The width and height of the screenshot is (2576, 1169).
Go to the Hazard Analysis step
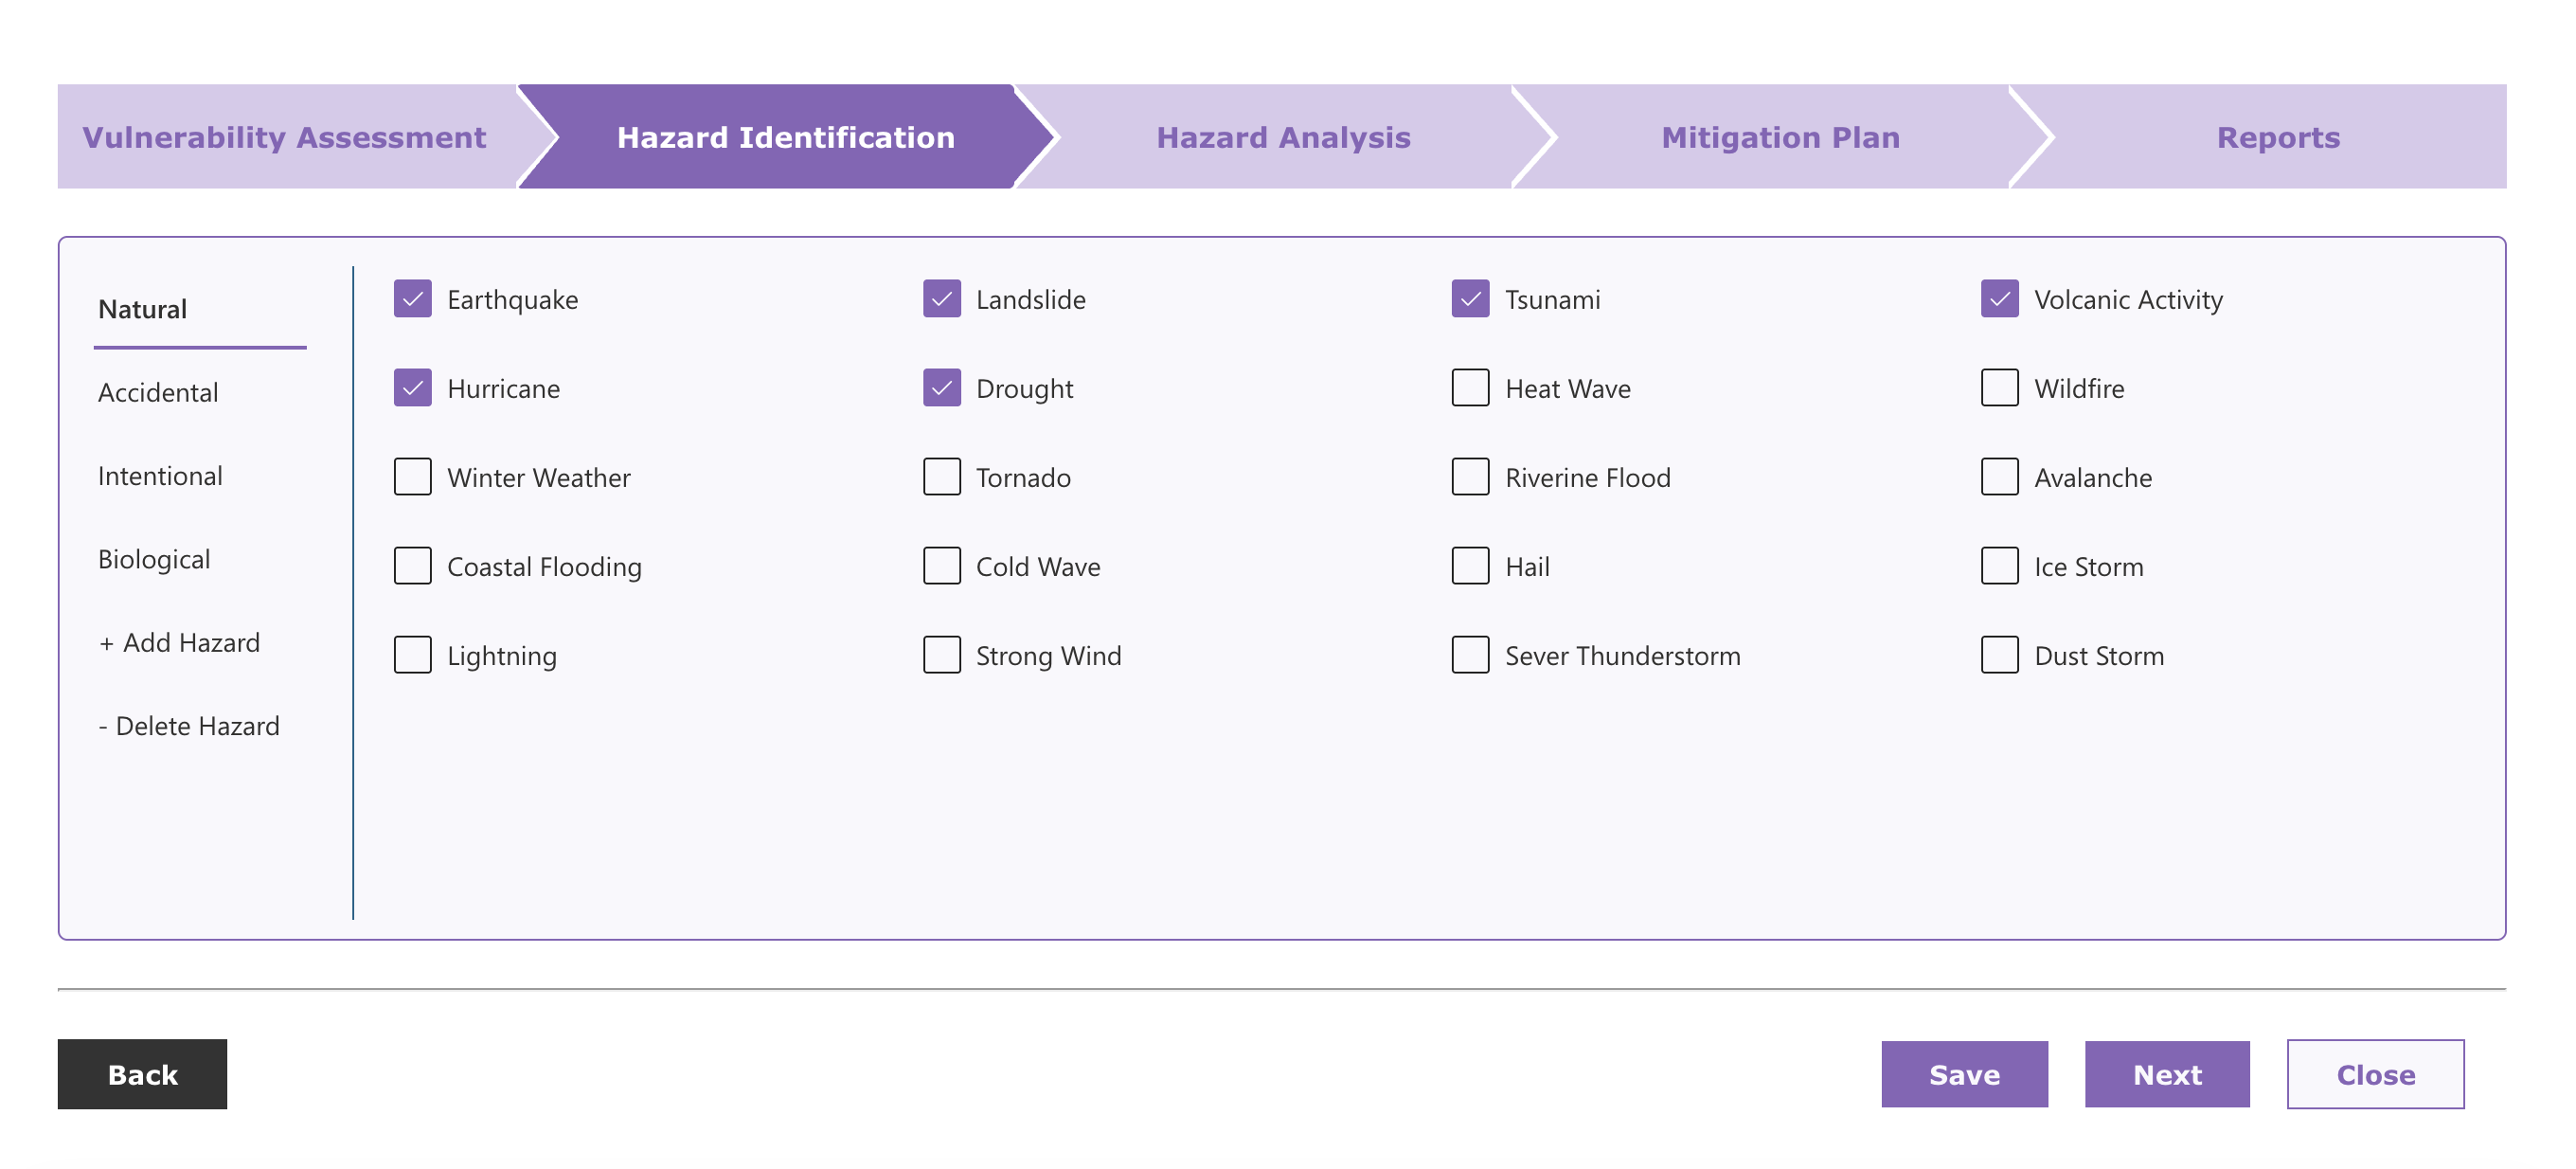pyautogui.click(x=1283, y=137)
